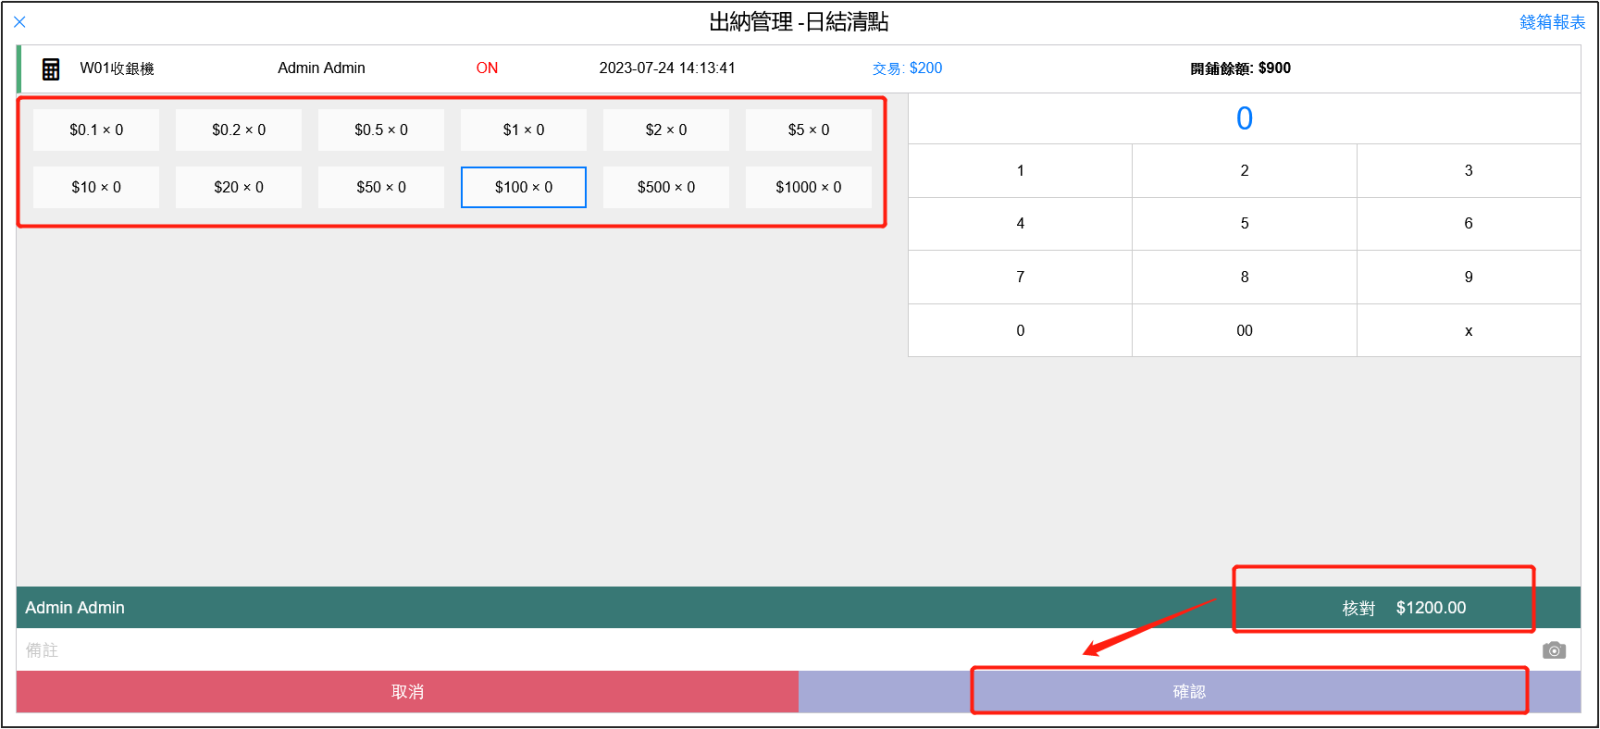Select the $0.5 × 0 denomination

point(381,130)
